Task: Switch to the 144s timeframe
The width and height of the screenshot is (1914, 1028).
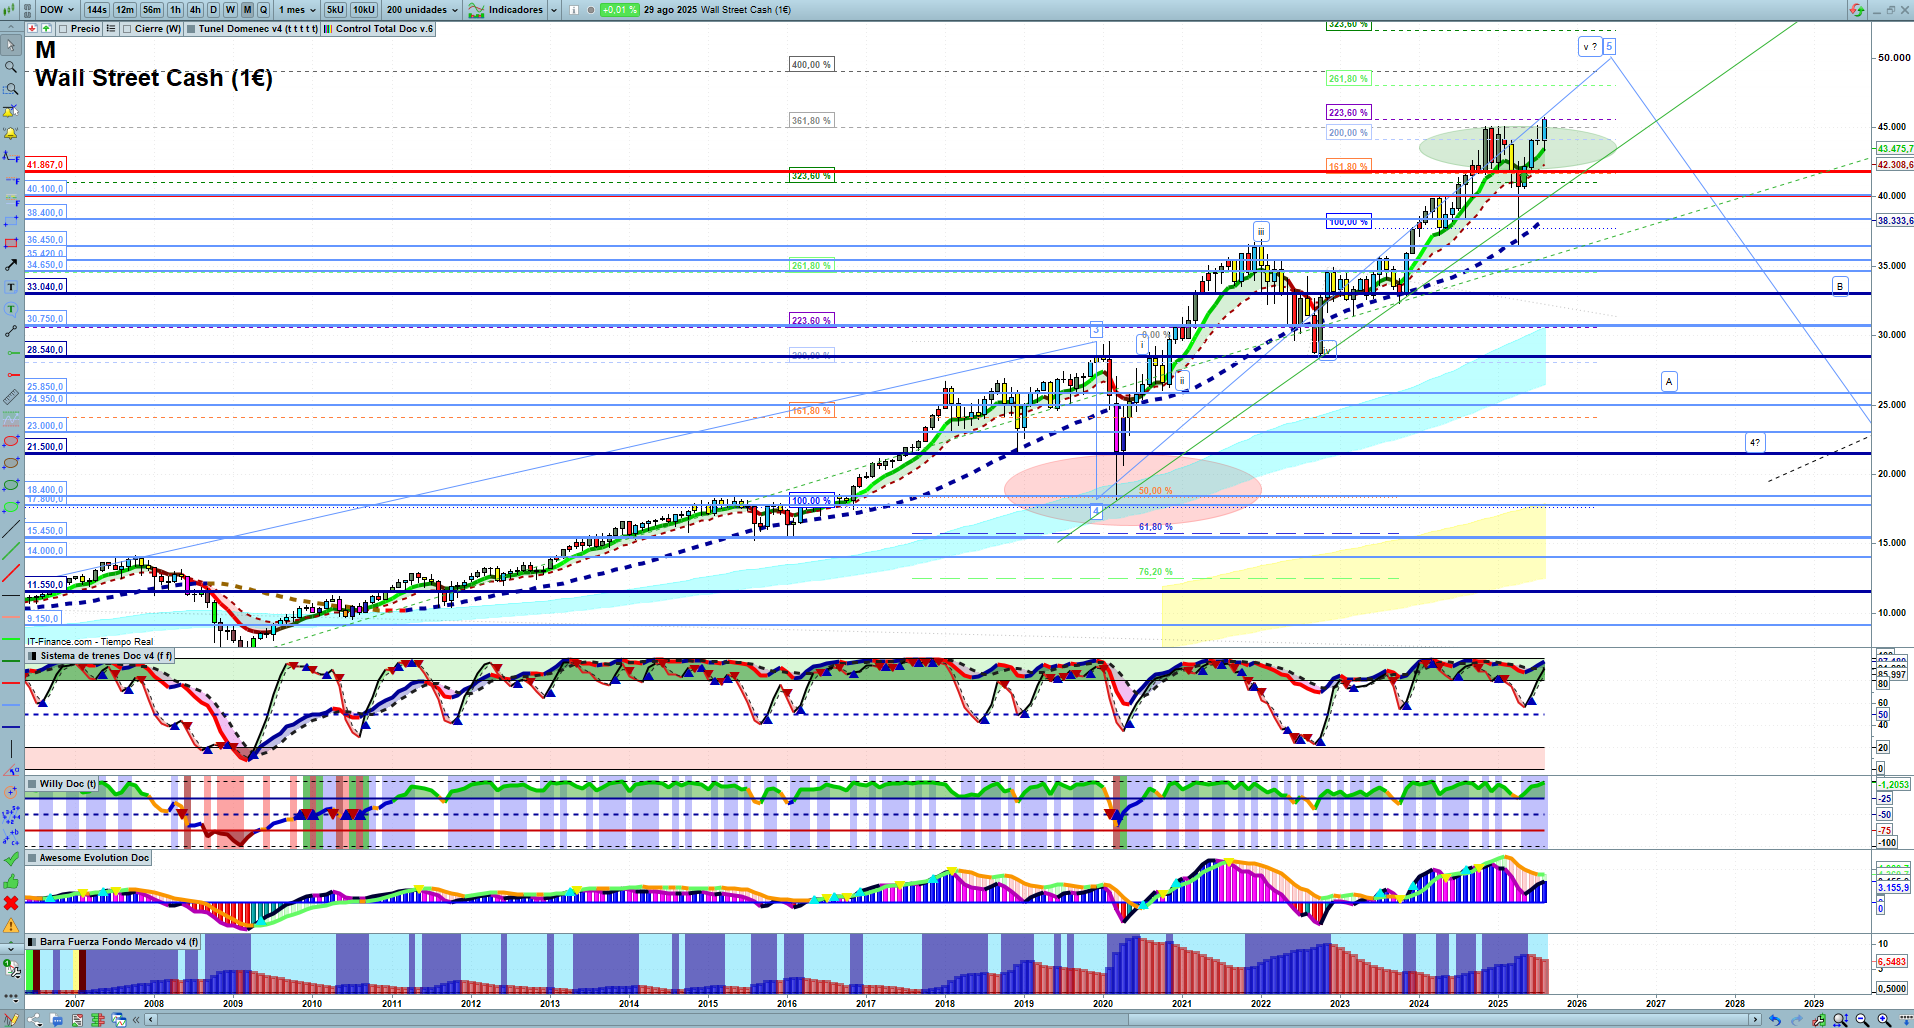Action: [x=97, y=10]
